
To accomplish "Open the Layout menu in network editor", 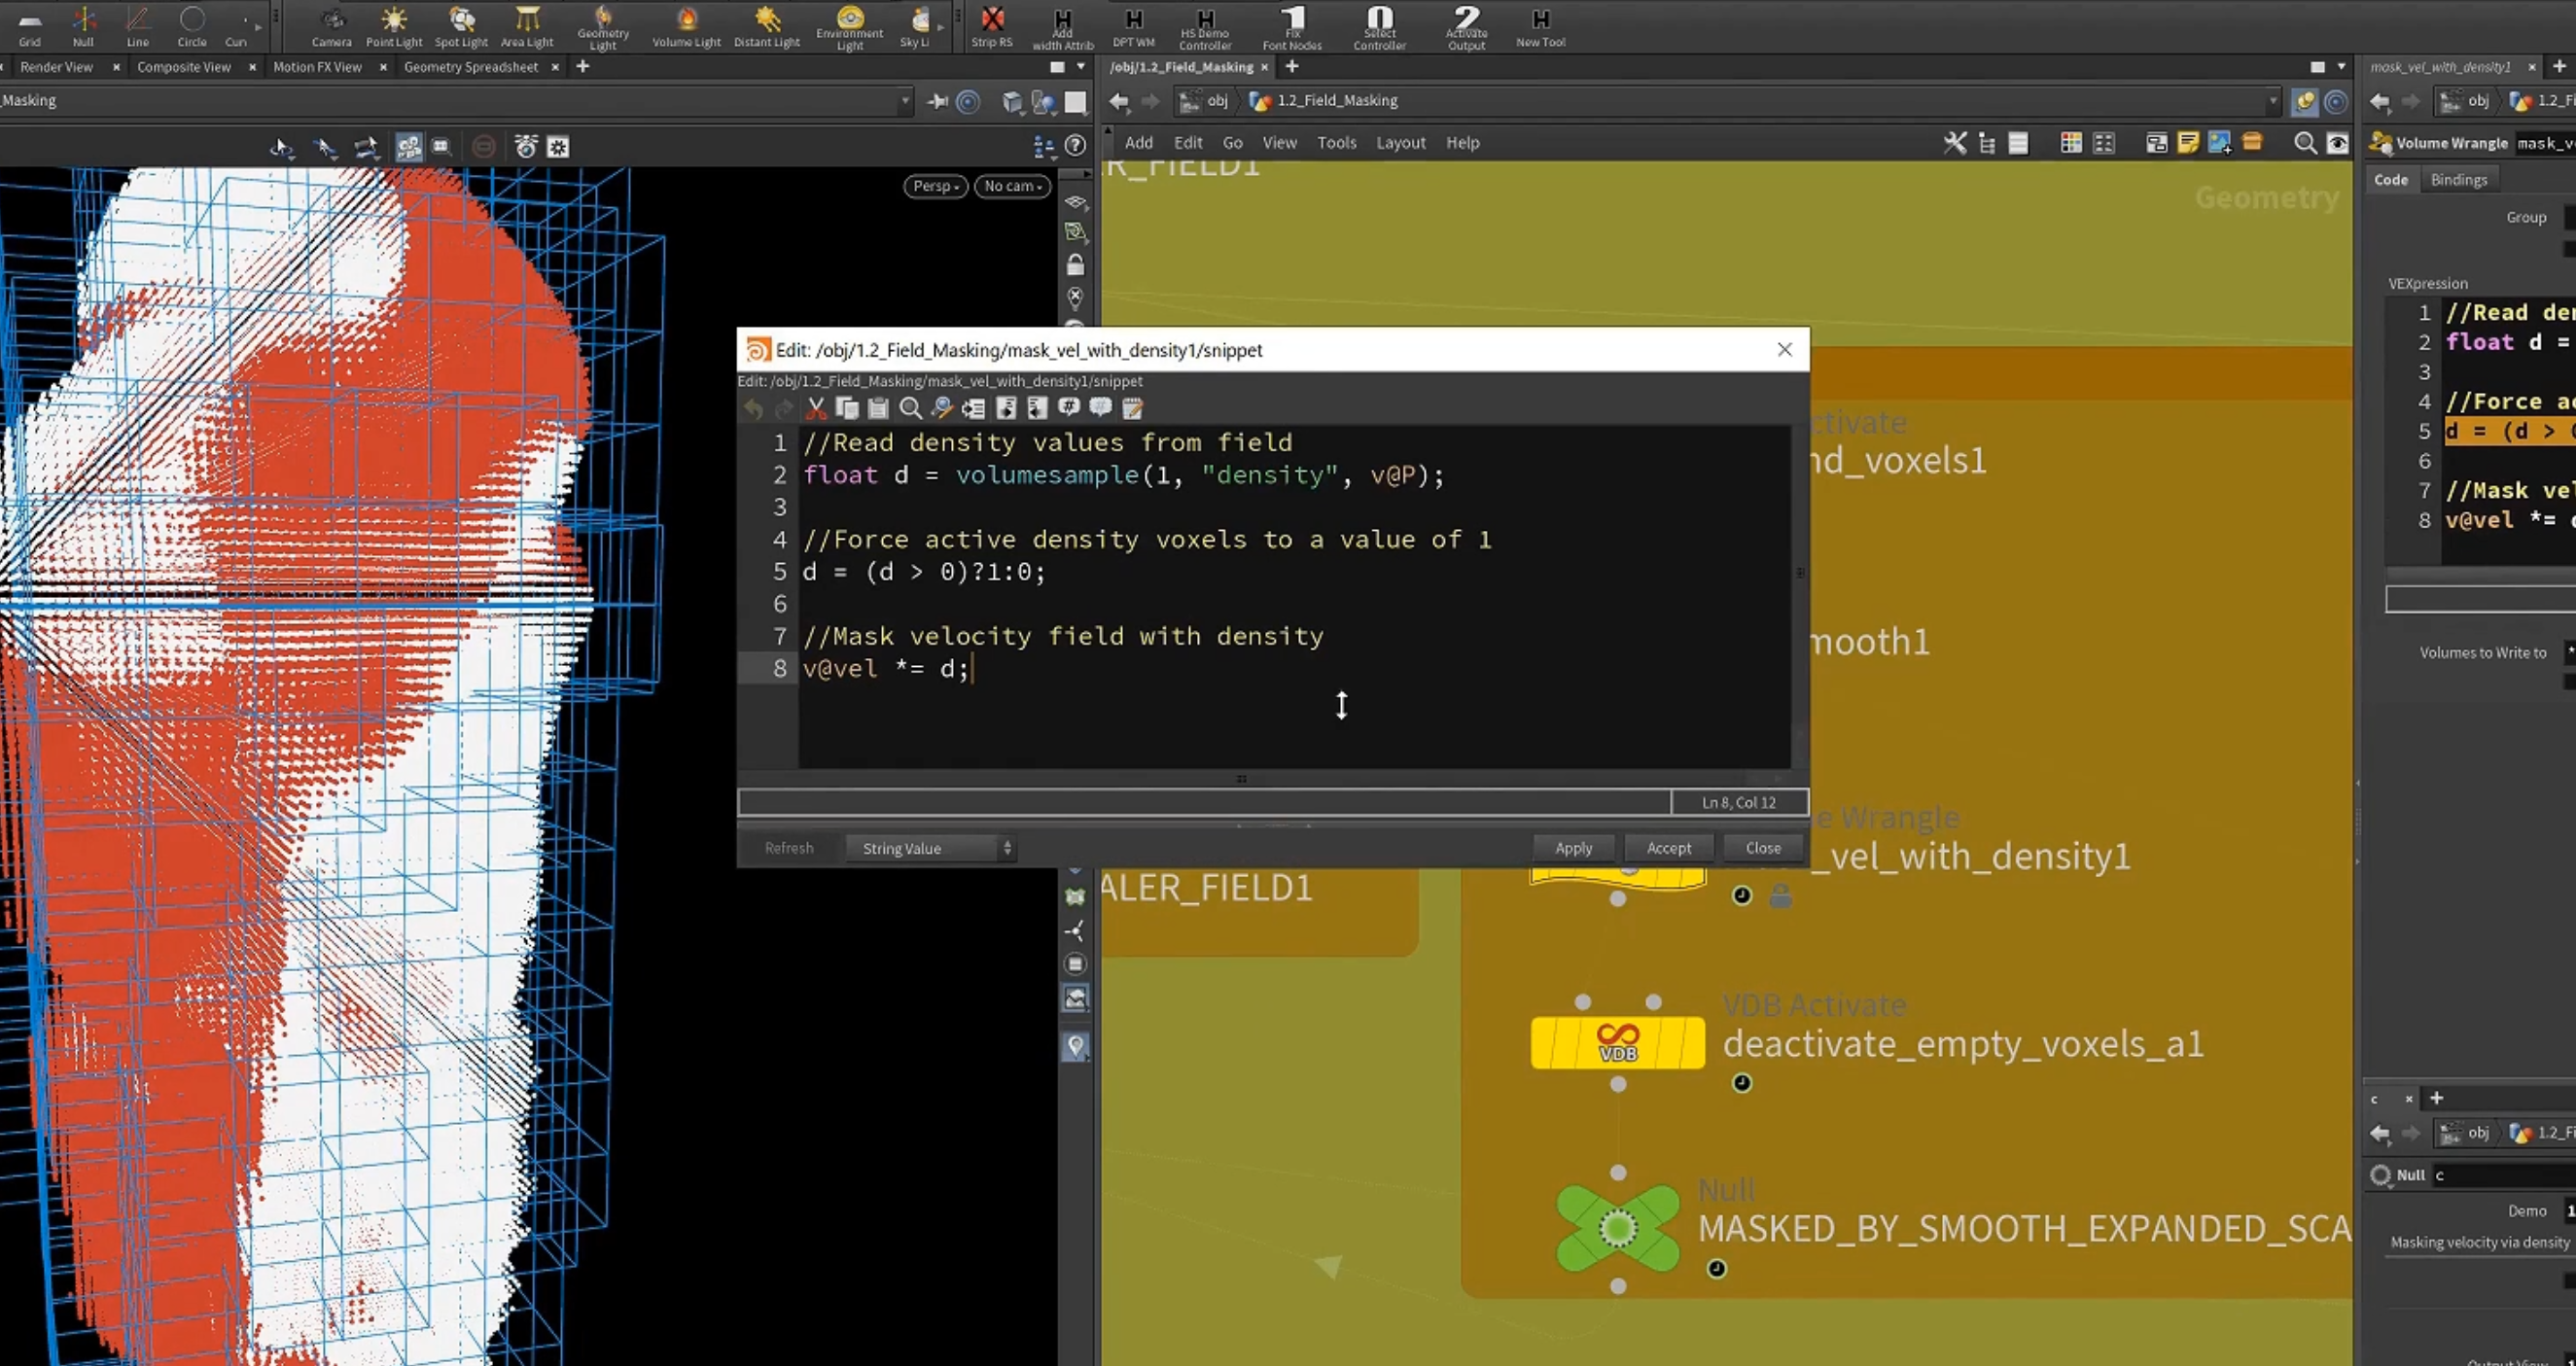I will [1400, 143].
